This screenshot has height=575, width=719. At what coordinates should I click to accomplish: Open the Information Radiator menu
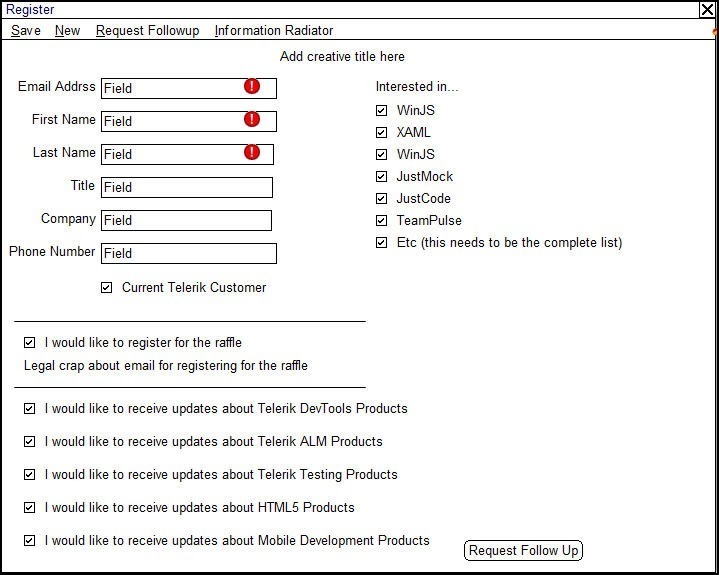pyautogui.click(x=274, y=30)
